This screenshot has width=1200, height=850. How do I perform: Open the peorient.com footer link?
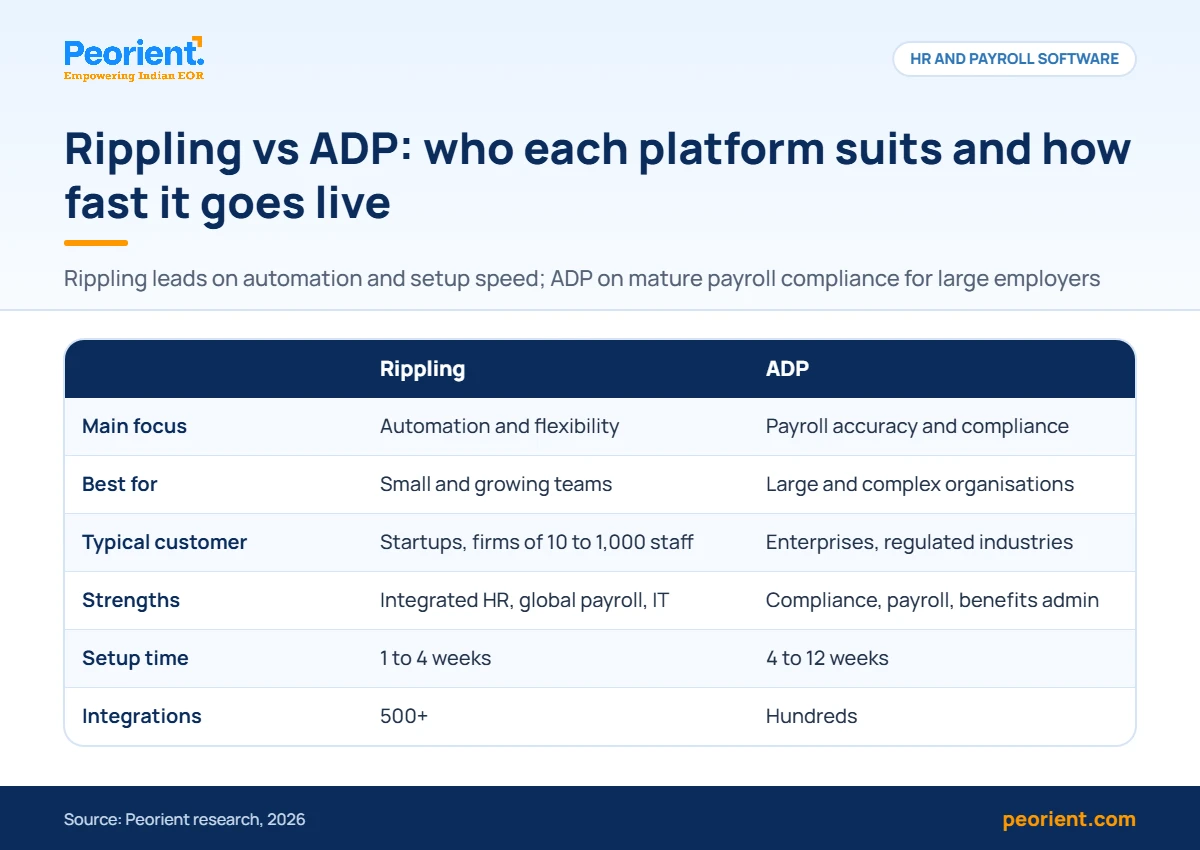[1069, 819]
